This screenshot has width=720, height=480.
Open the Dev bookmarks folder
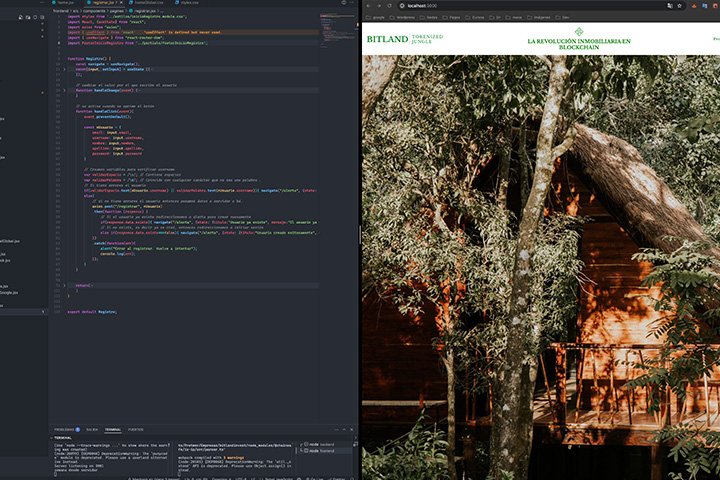562,17
